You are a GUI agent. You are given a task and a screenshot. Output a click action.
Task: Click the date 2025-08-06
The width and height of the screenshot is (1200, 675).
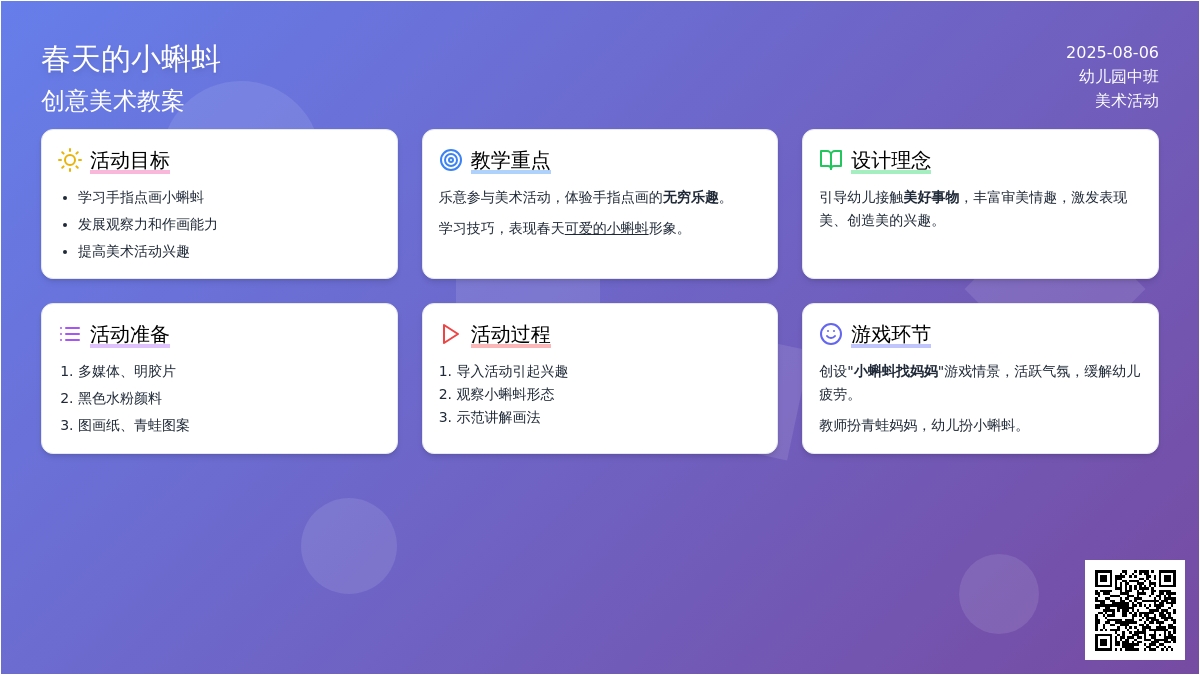tap(1112, 52)
